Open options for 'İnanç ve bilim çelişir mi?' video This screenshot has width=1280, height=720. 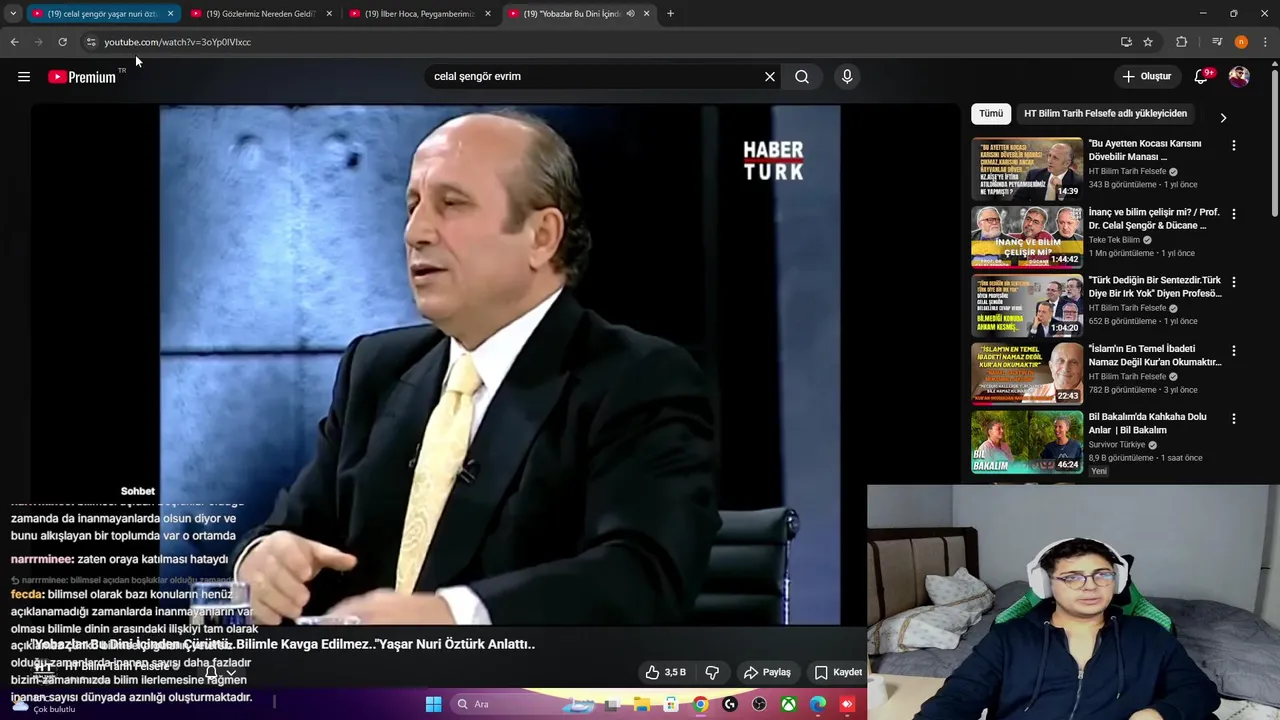pyautogui.click(x=1233, y=214)
